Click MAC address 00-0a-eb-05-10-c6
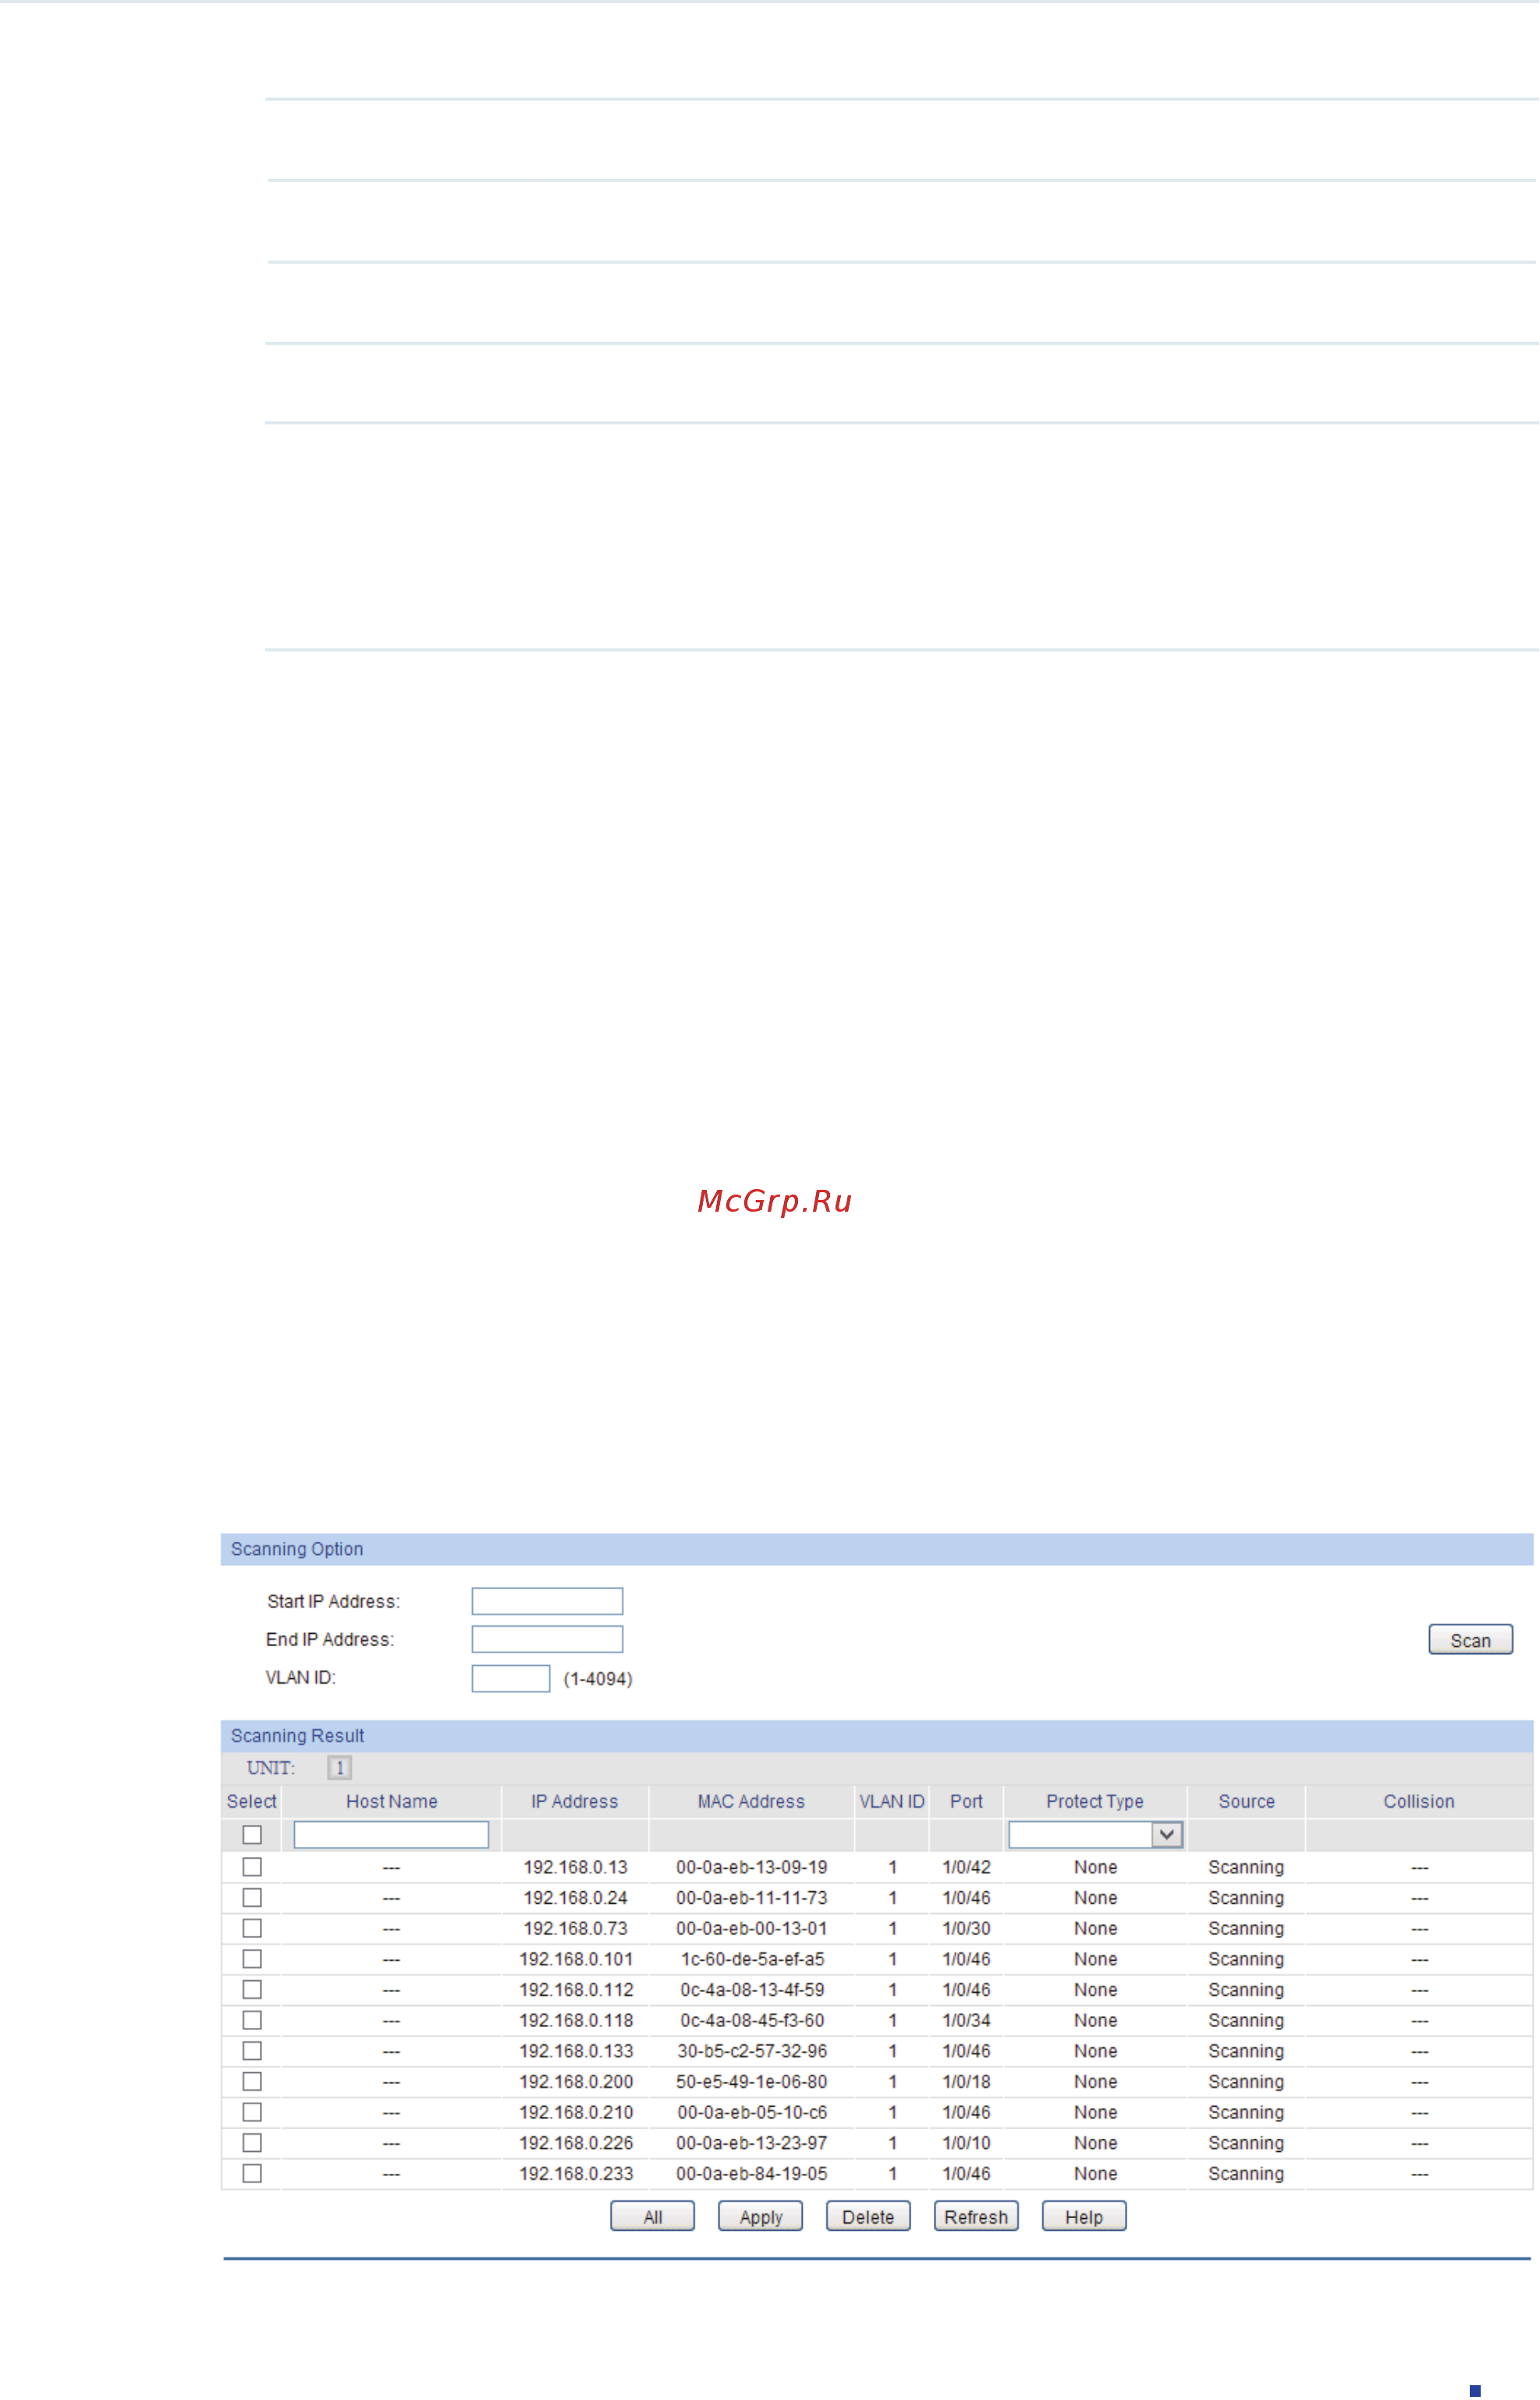 [752, 2112]
